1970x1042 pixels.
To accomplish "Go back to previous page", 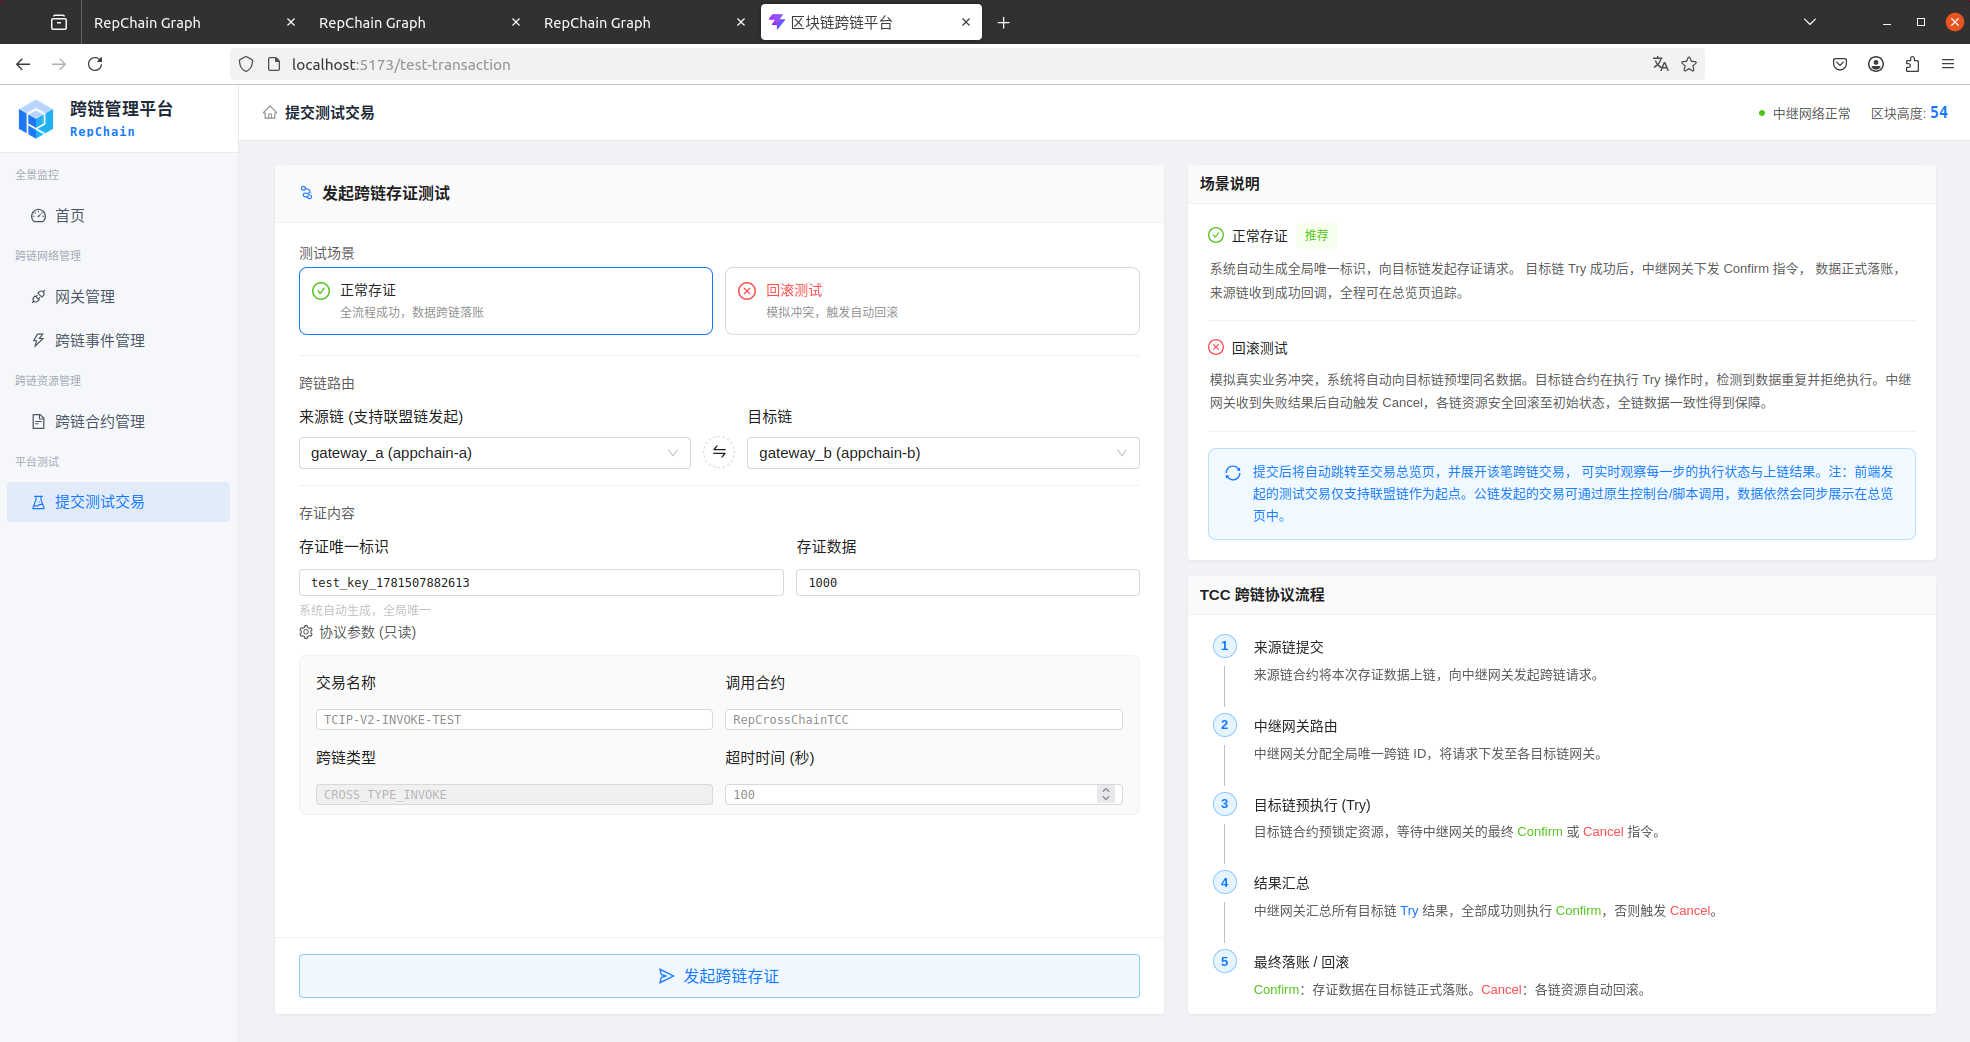I will tap(23, 64).
